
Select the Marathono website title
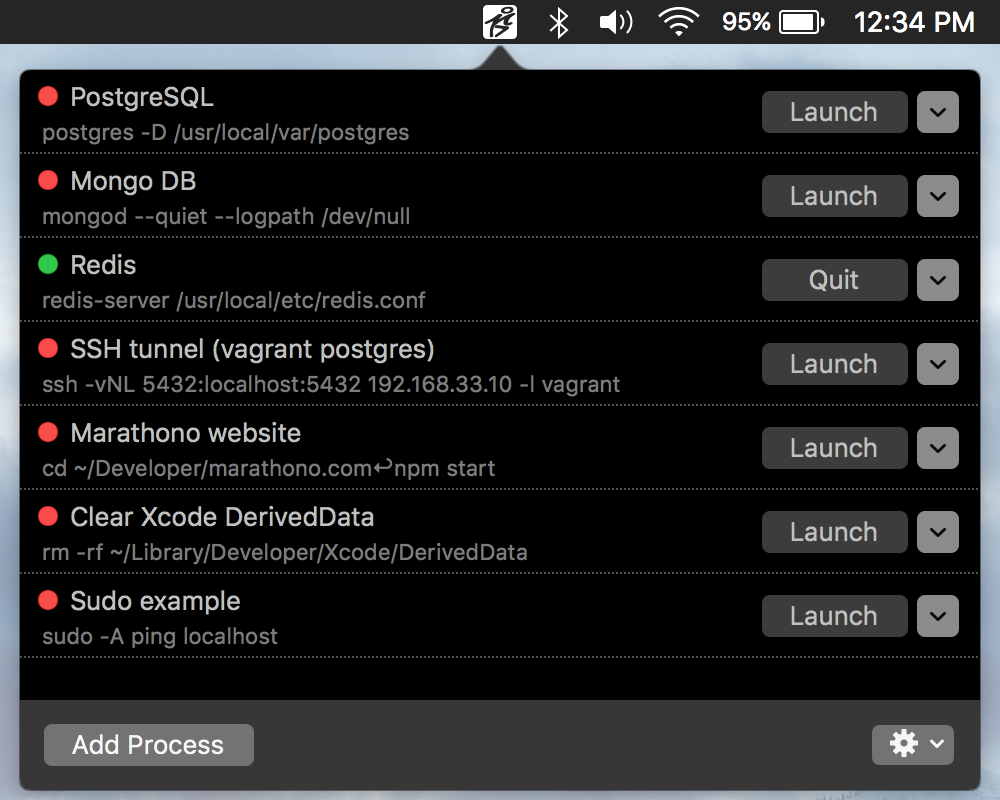186,433
